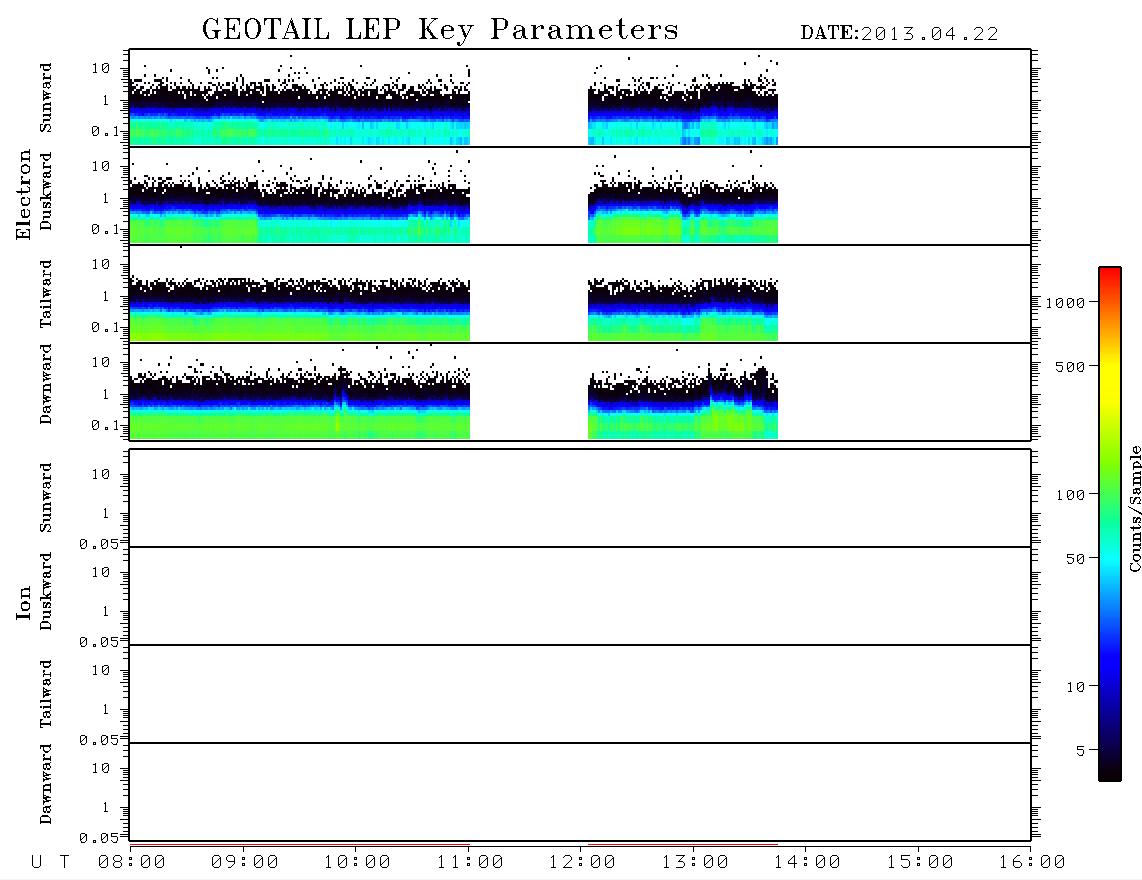Viewport: 1142px width, 880px height.
Task: Click the 50 colorbar tick label
Action: coord(1075,559)
